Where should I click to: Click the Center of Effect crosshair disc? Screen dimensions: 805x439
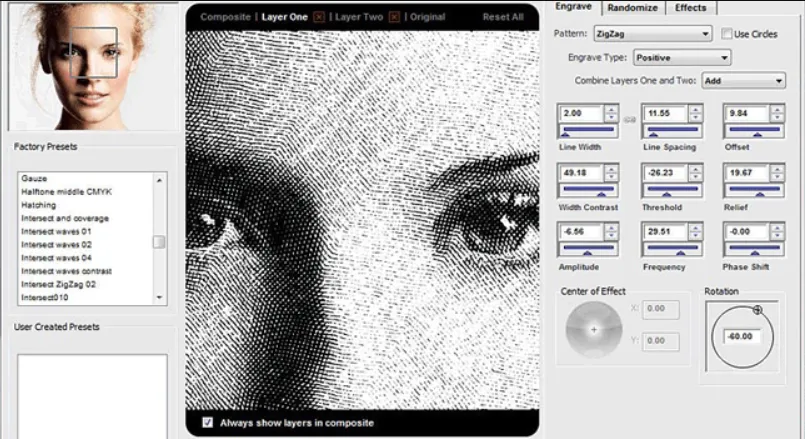coord(593,329)
